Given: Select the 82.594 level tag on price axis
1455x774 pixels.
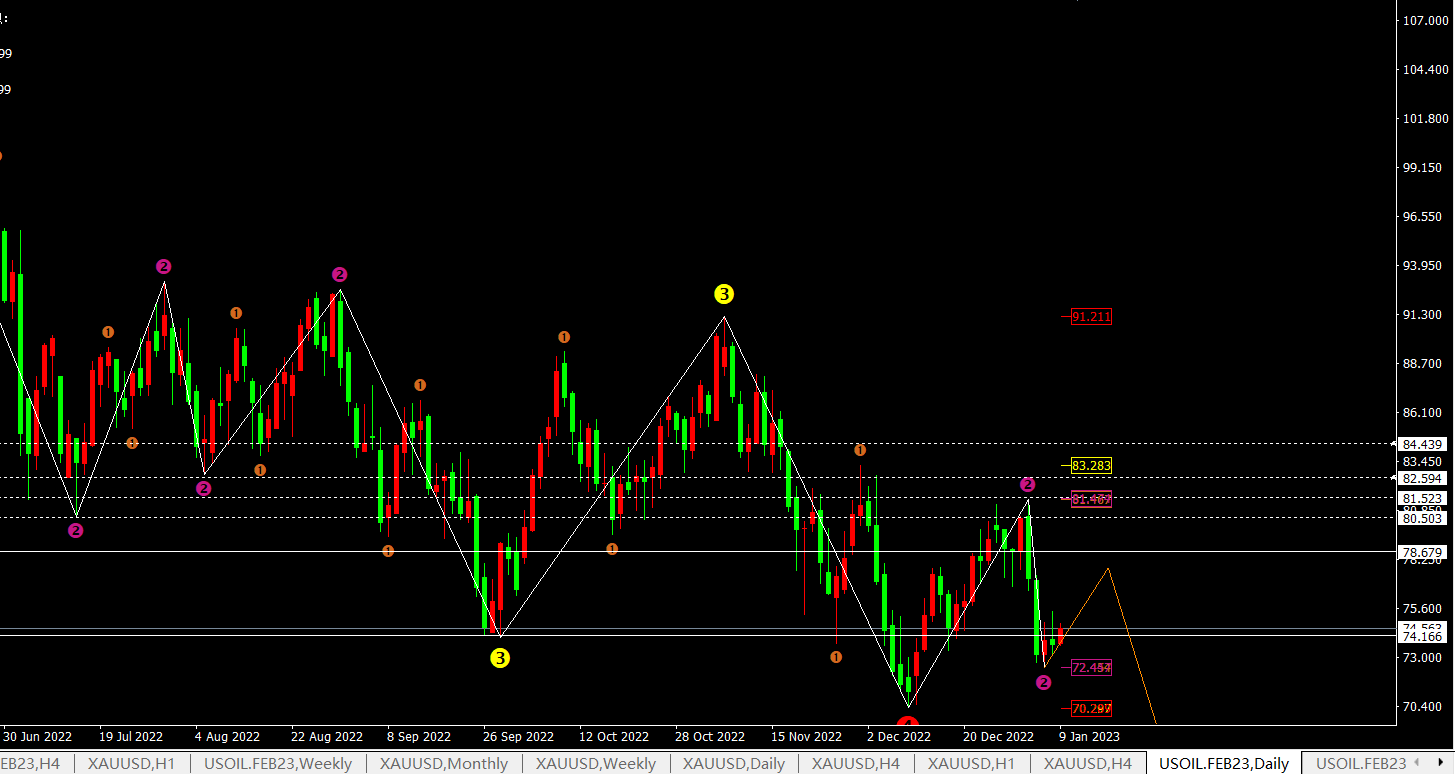Looking at the screenshot, I should tap(1422, 479).
